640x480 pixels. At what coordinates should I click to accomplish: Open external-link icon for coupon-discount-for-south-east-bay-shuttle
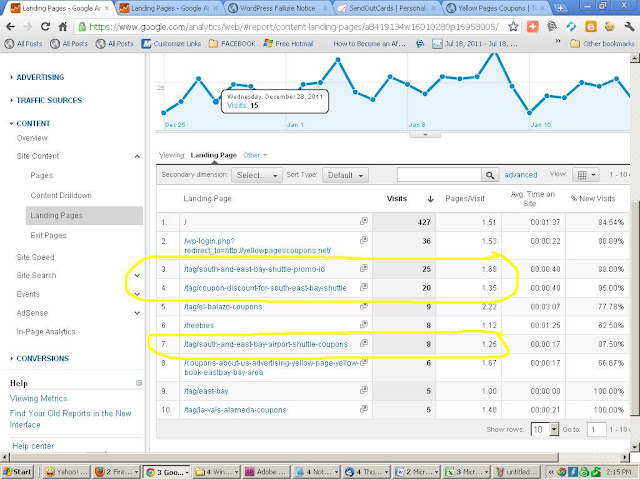[x=364, y=287]
